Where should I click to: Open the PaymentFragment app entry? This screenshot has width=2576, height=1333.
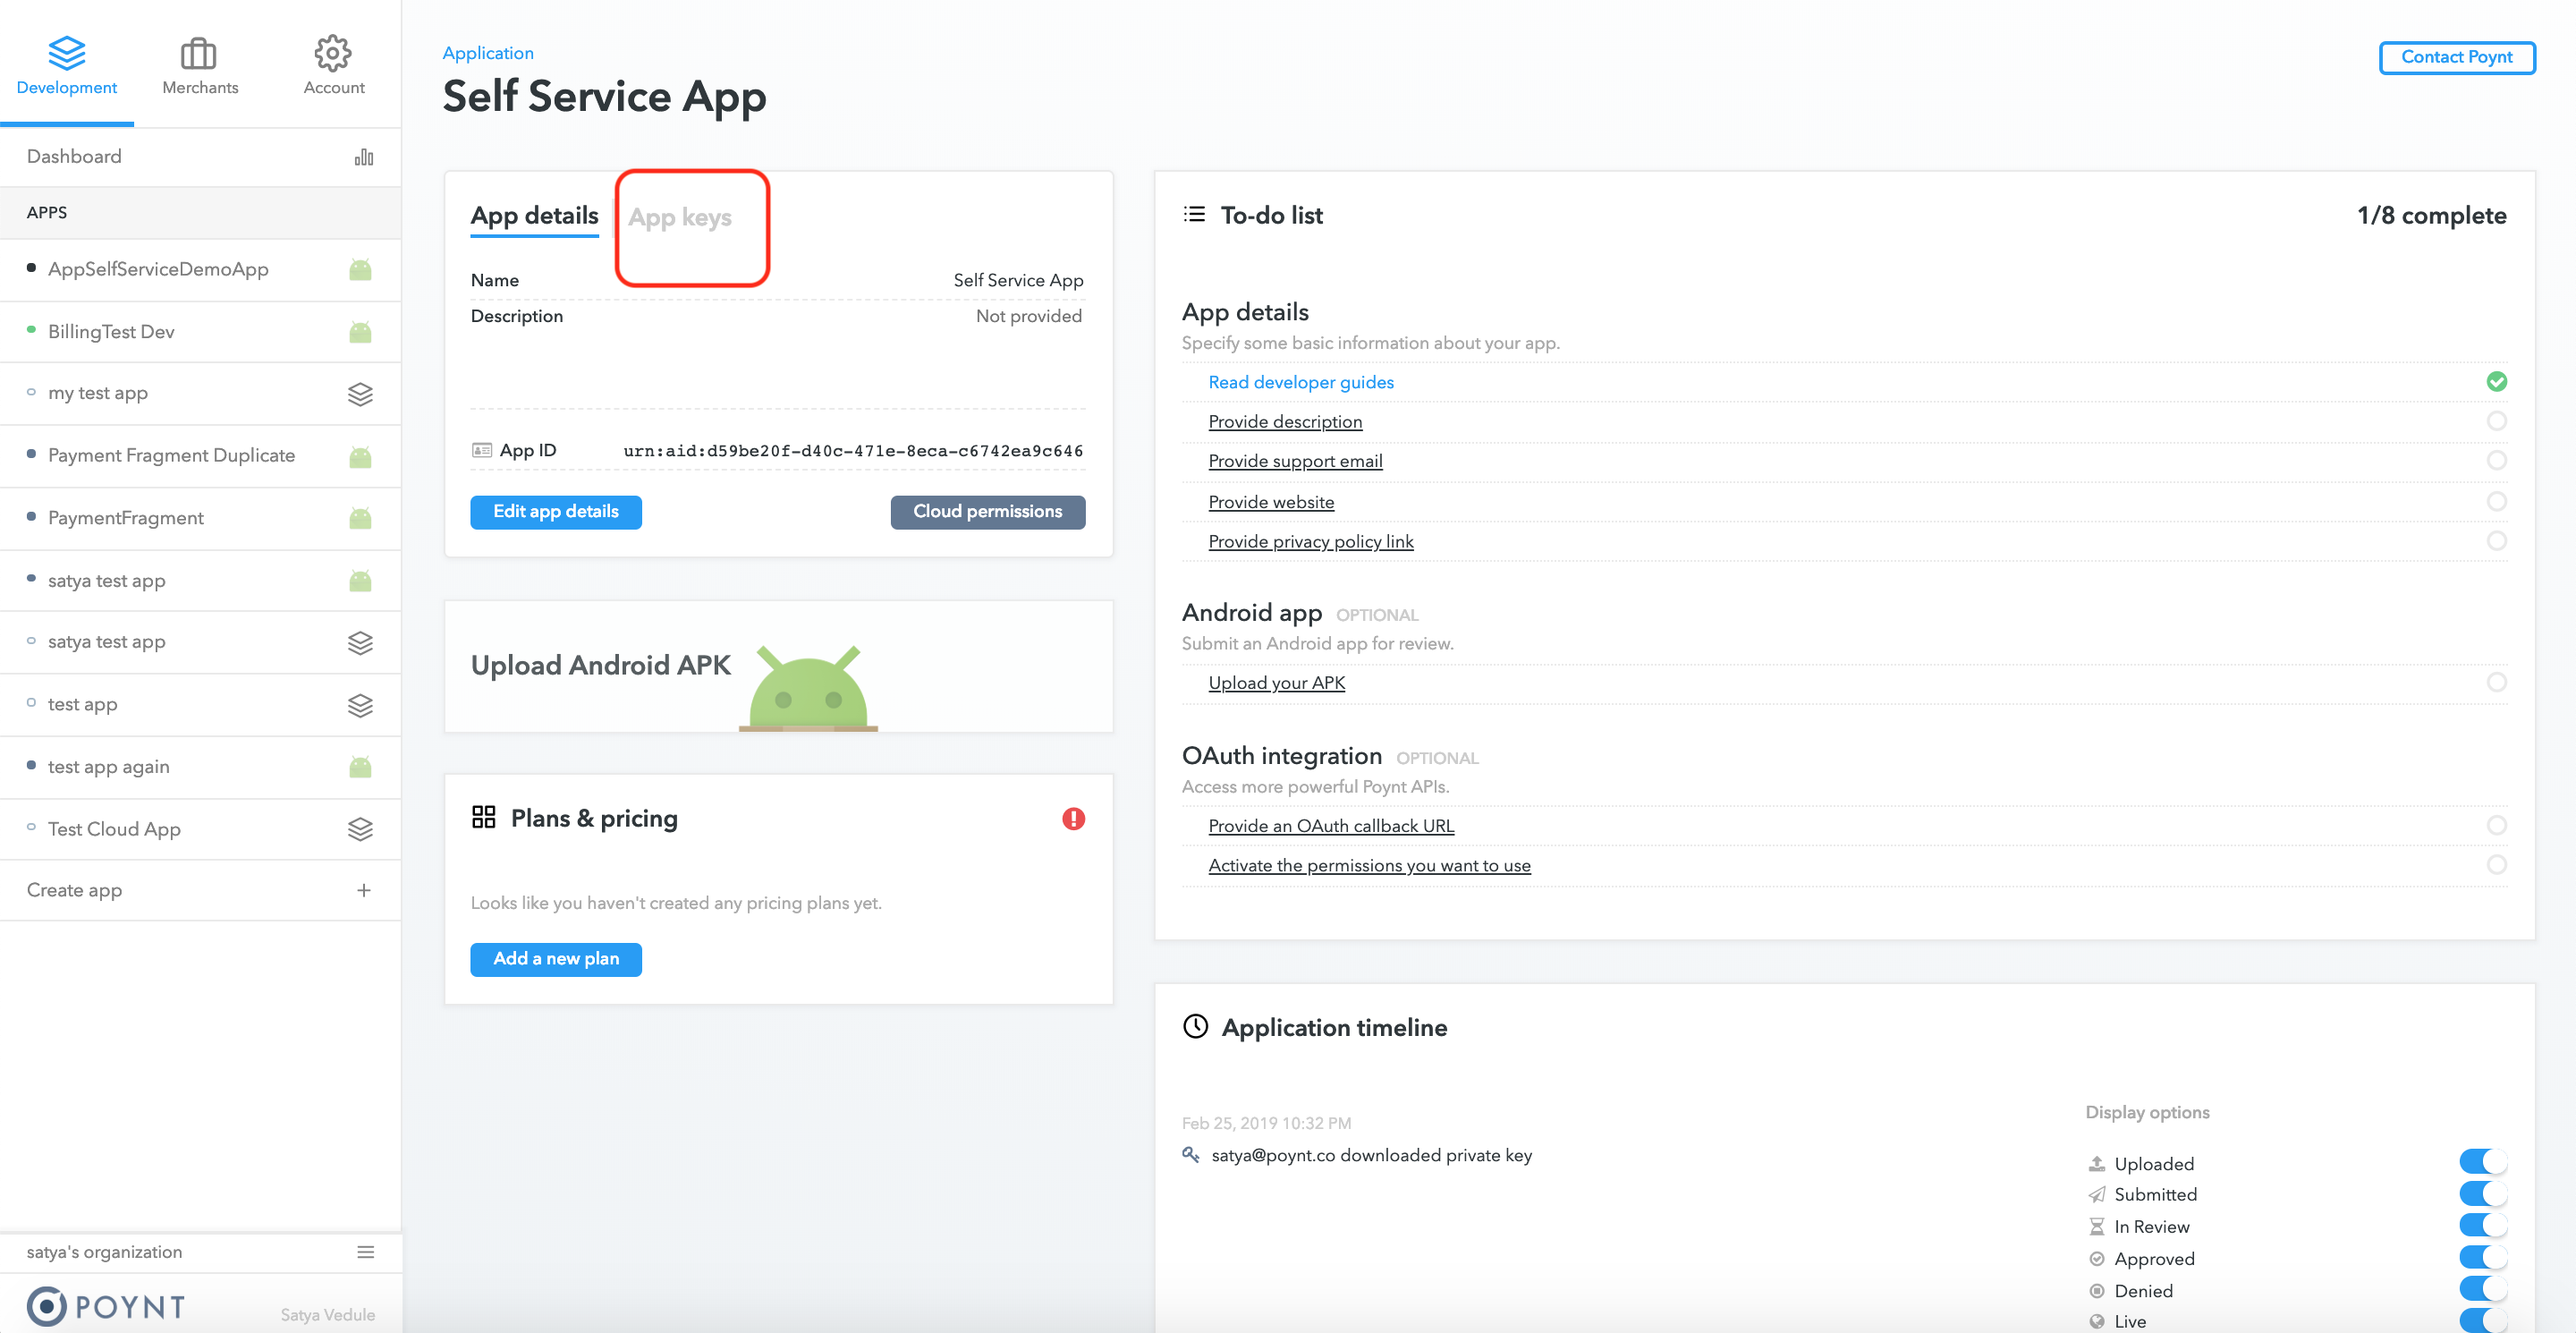click(200, 518)
